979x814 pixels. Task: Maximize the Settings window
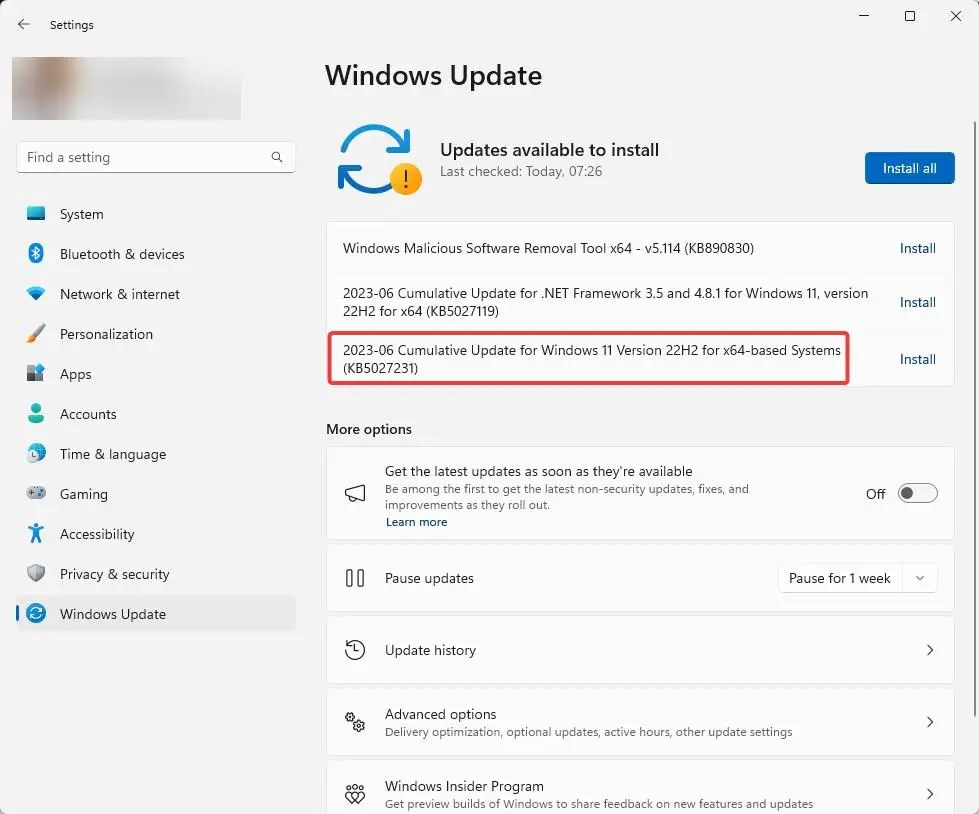pyautogui.click(x=910, y=16)
